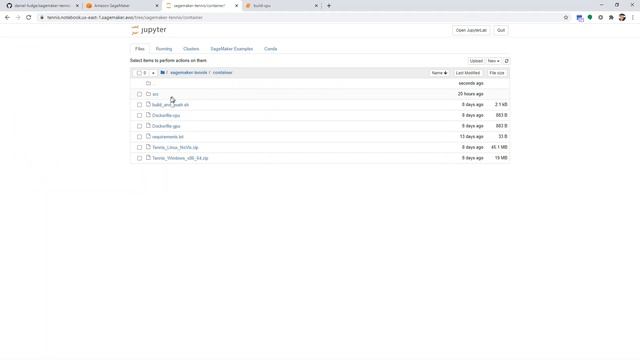Close the GitHub browser tab
Image resolution: width=640 pixels, height=360 pixels.
click(77, 6)
